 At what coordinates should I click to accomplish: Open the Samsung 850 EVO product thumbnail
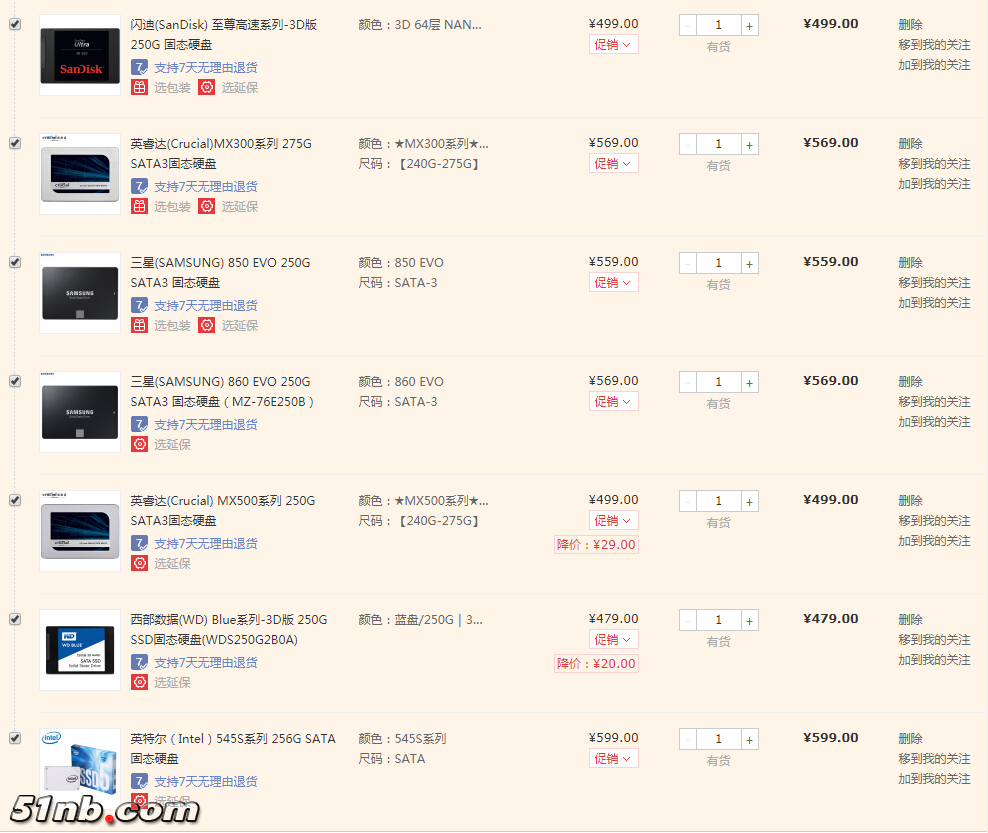pos(80,294)
